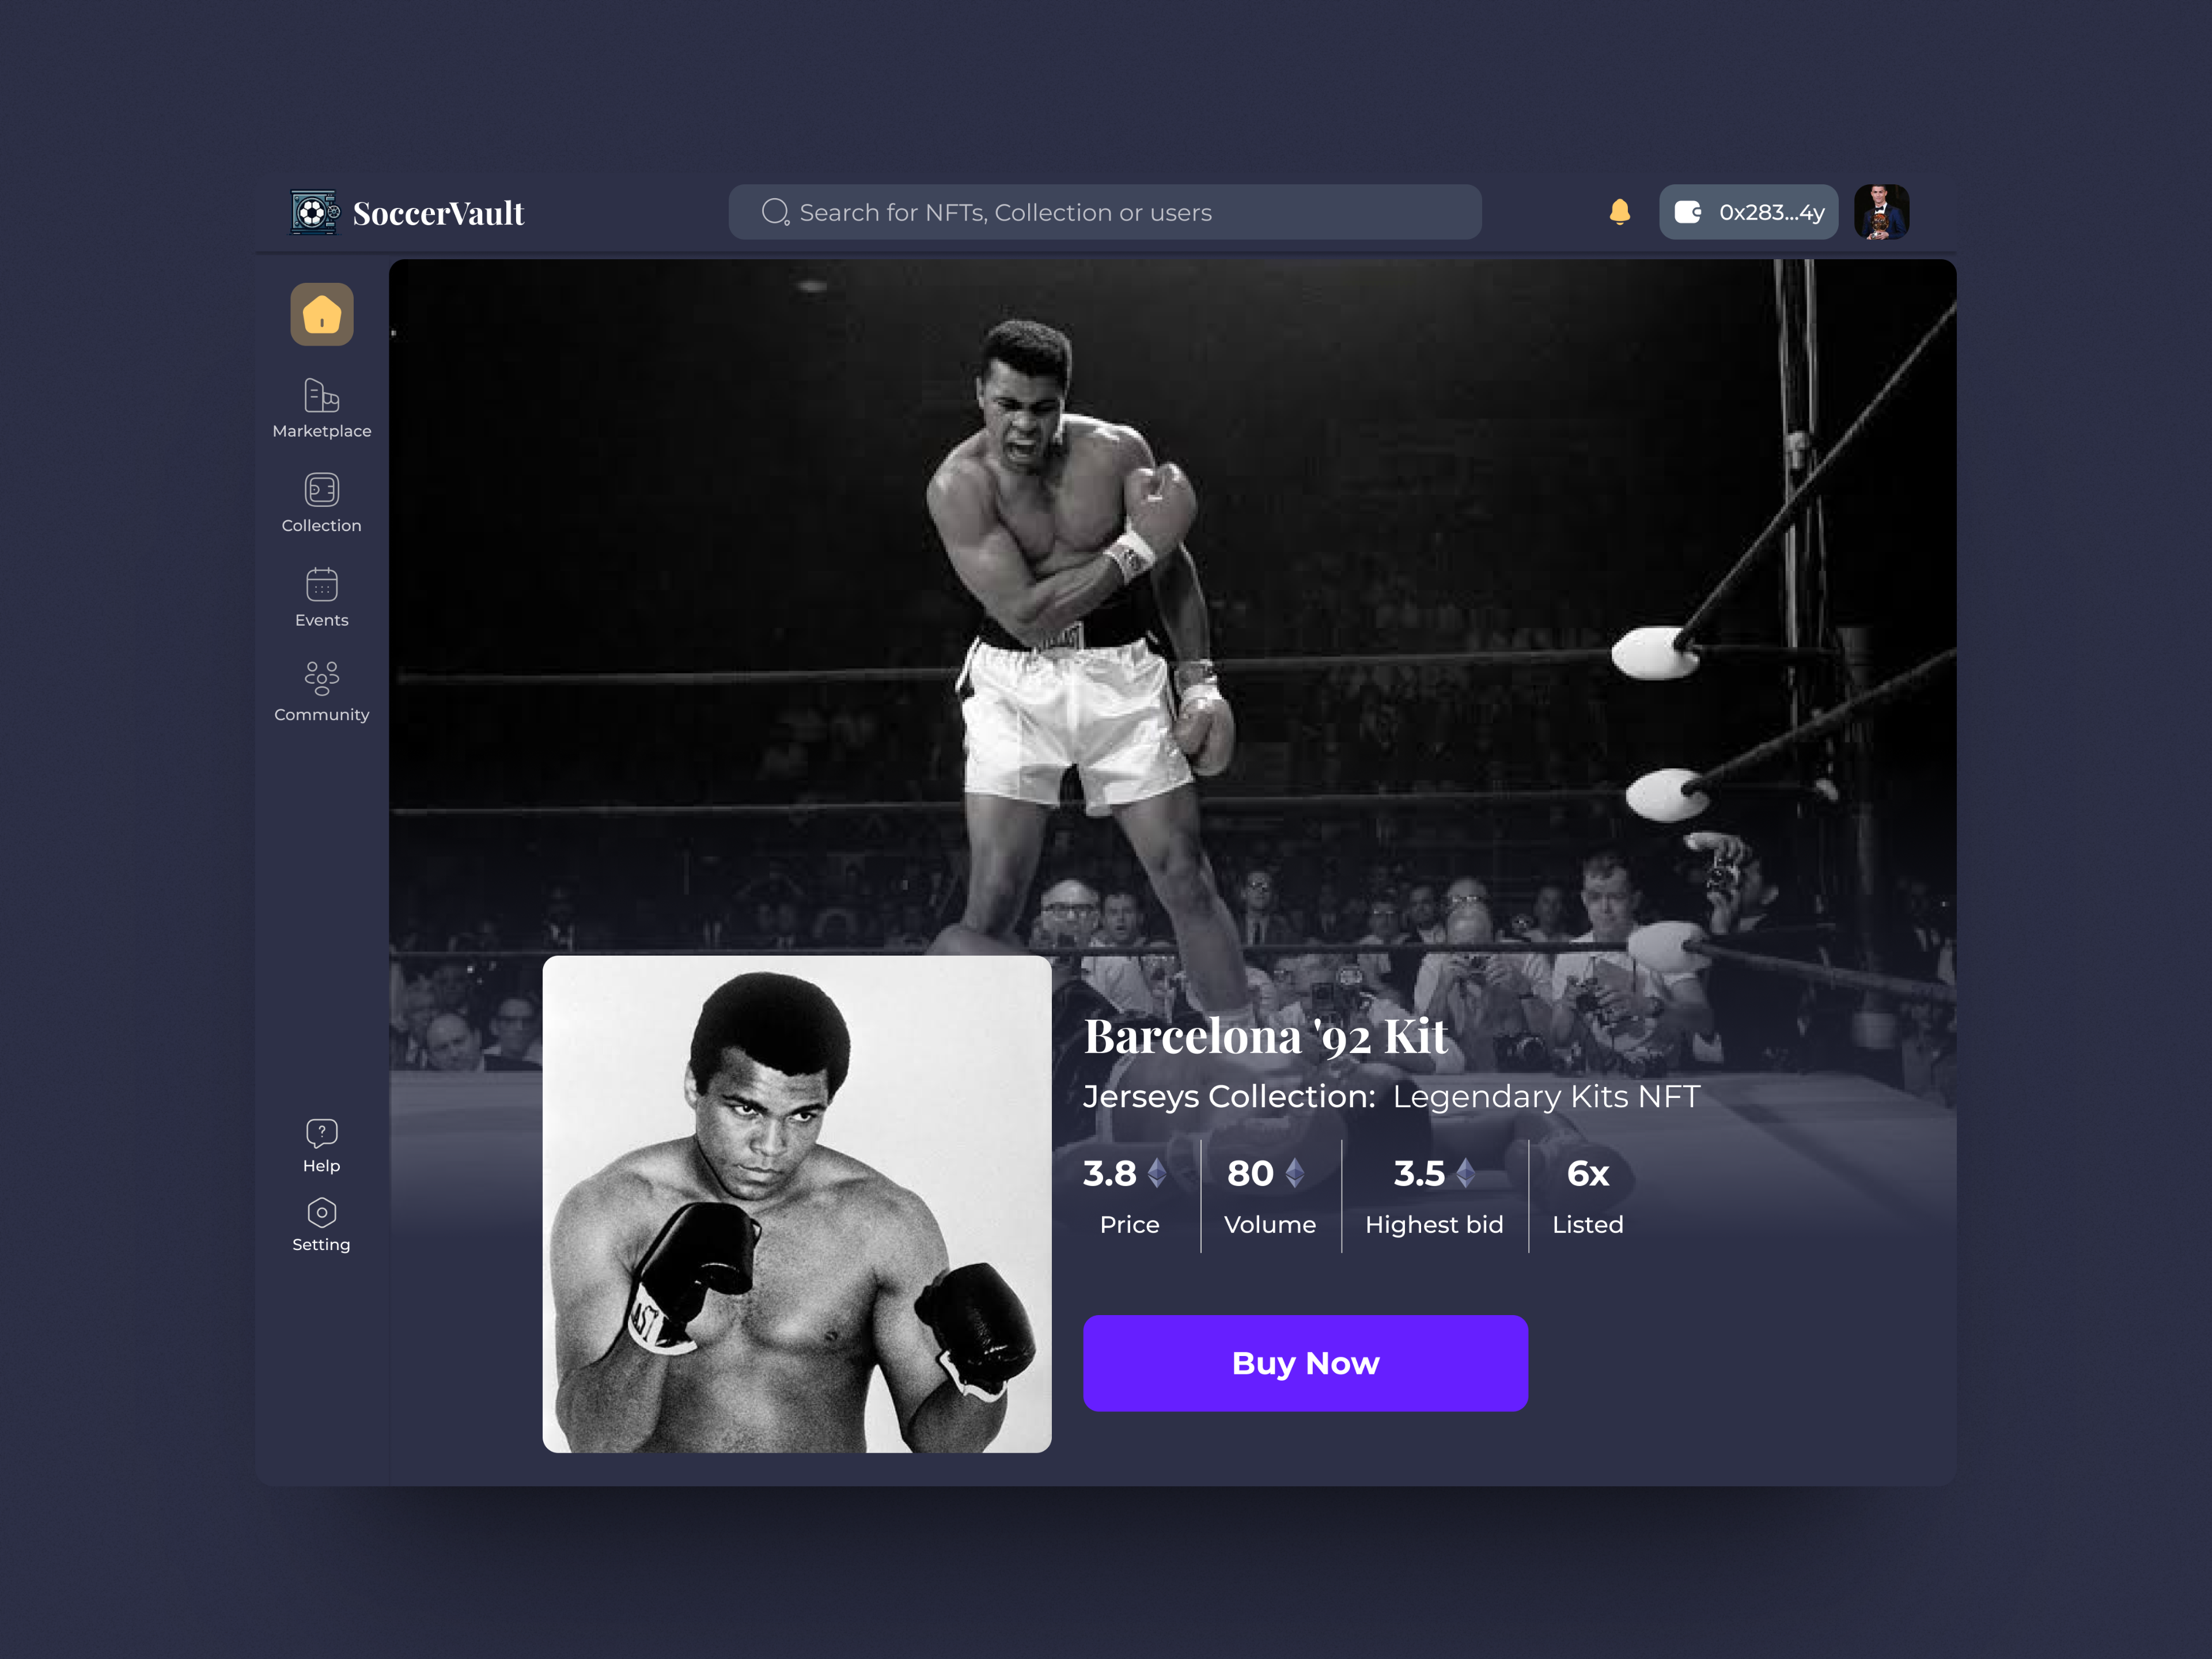Viewport: 2212px width, 1659px height.
Task: Click the SoccerVault brand name
Action: (x=438, y=214)
